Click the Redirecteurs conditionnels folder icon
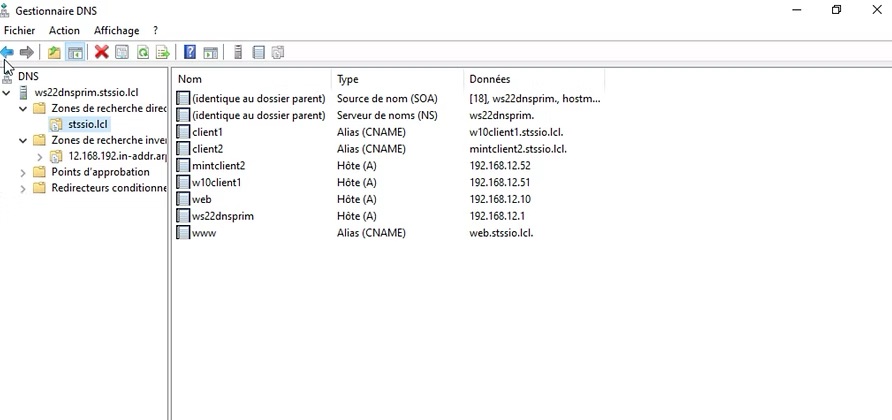The height and width of the screenshot is (420, 892). click(39, 188)
